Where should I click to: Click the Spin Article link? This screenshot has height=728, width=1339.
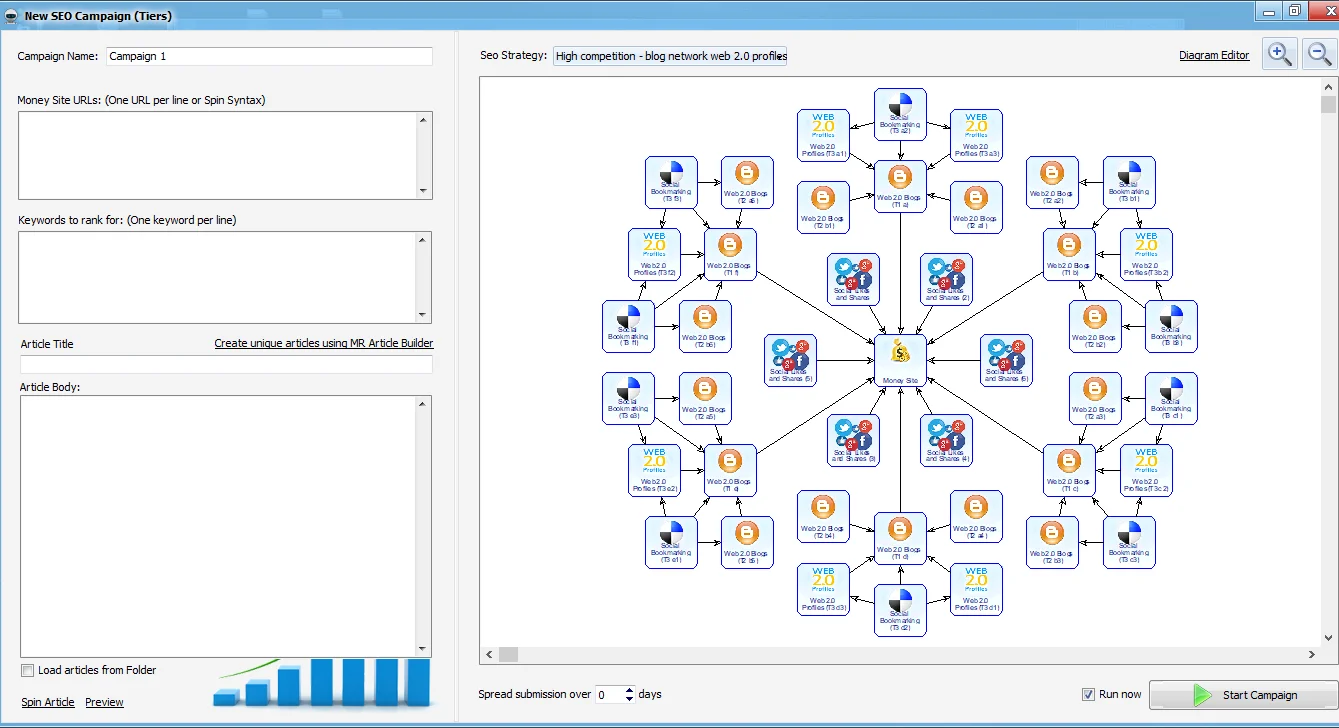[48, 702]
